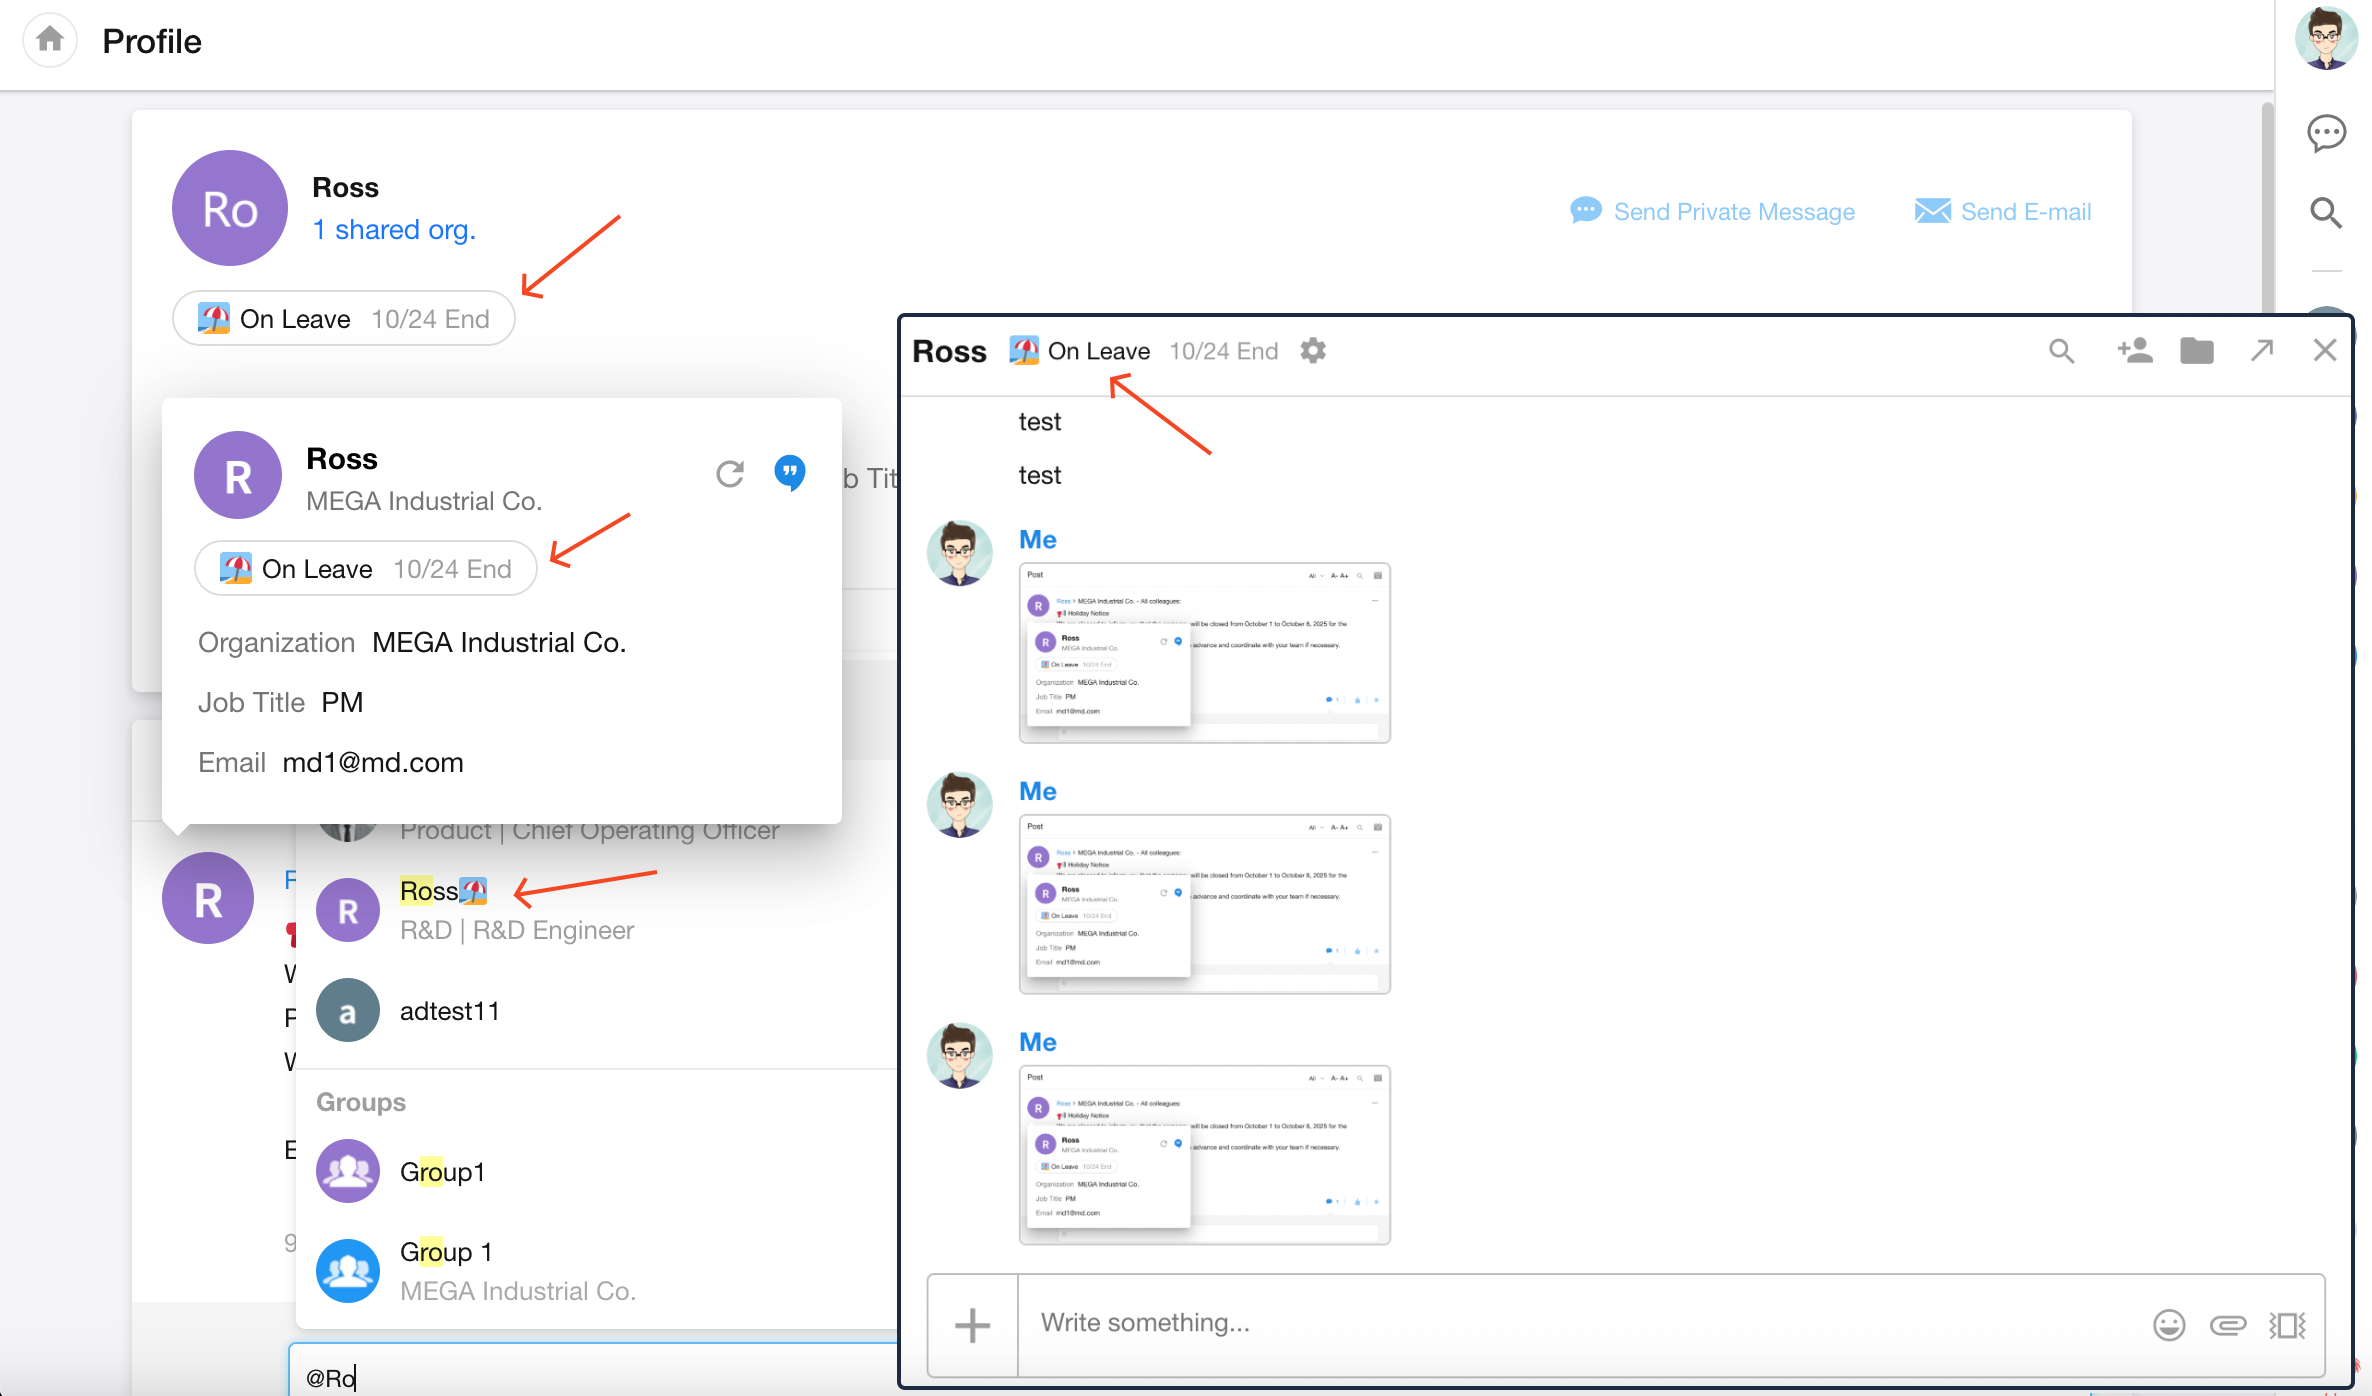The height and width of the screenshot is (1396, 2372).
Task: Click the search magnifier in right sidebar
Action: [2326, 212]
